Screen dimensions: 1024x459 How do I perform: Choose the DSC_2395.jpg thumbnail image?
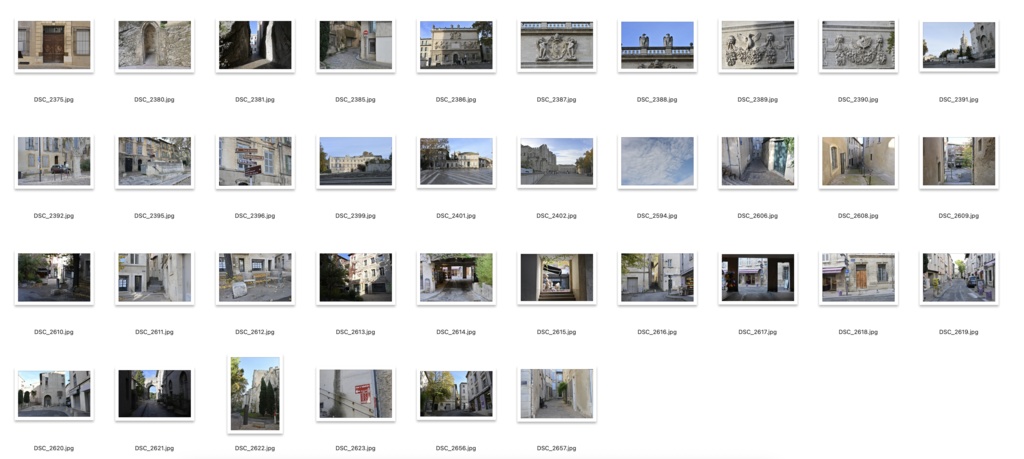click(x=155, y=161)
